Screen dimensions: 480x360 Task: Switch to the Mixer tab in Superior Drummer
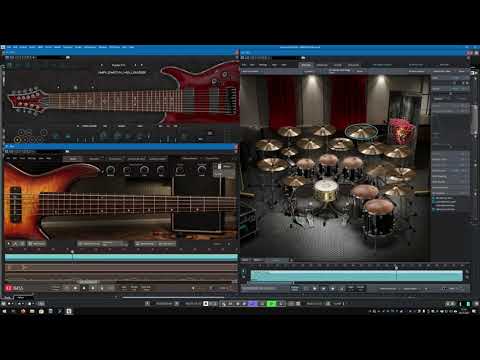pos(338,65)
